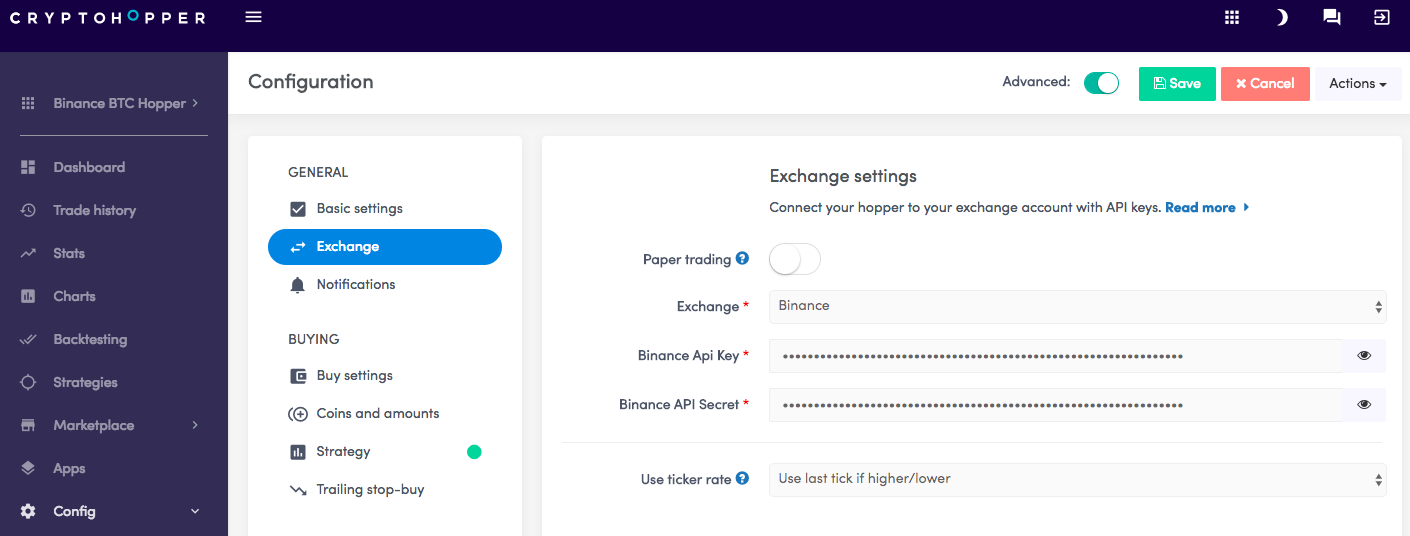Reveal the Binance API Secret with eye icon

(1364, 404)
